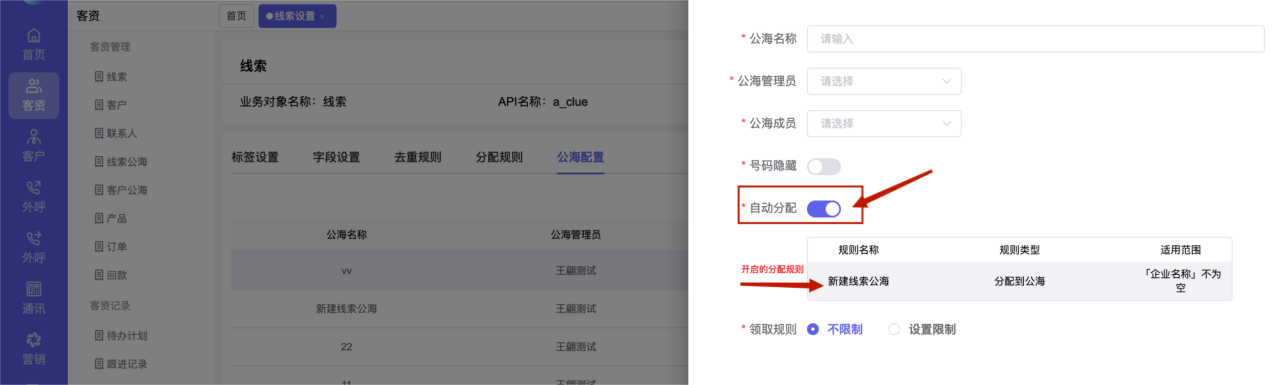Open 线索公海 in the sidebar list
1280x385 pixels.
pyautogui.click(x=120, y=162)
